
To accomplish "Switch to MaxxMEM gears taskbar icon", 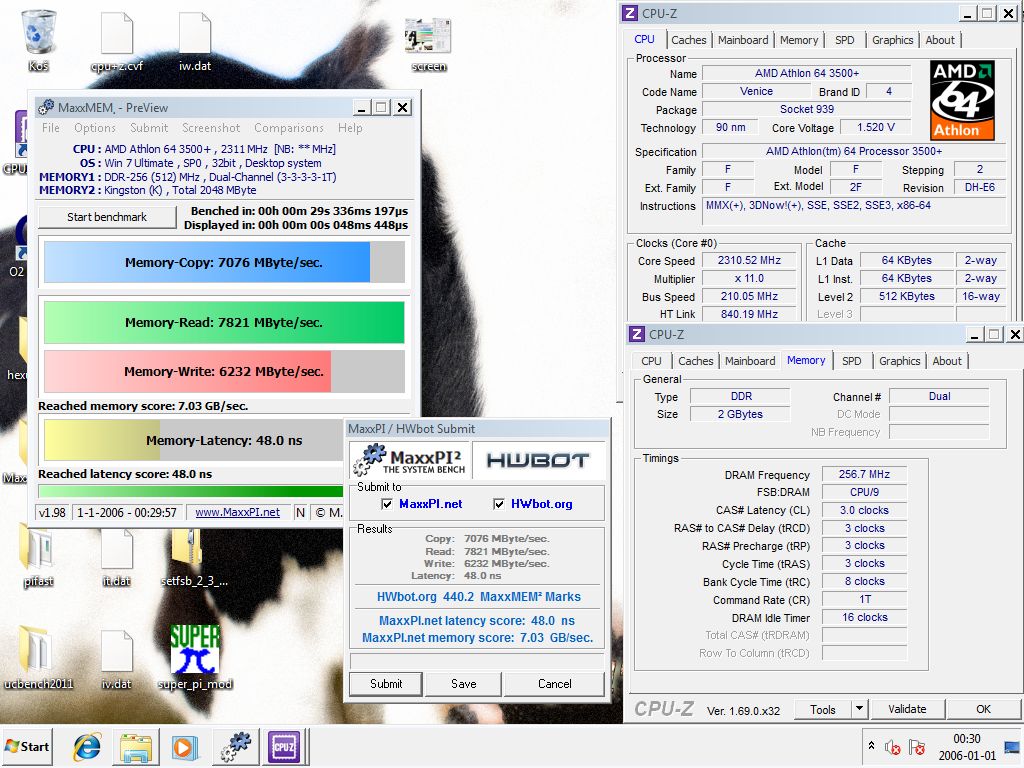I will (x=235, y=746).
